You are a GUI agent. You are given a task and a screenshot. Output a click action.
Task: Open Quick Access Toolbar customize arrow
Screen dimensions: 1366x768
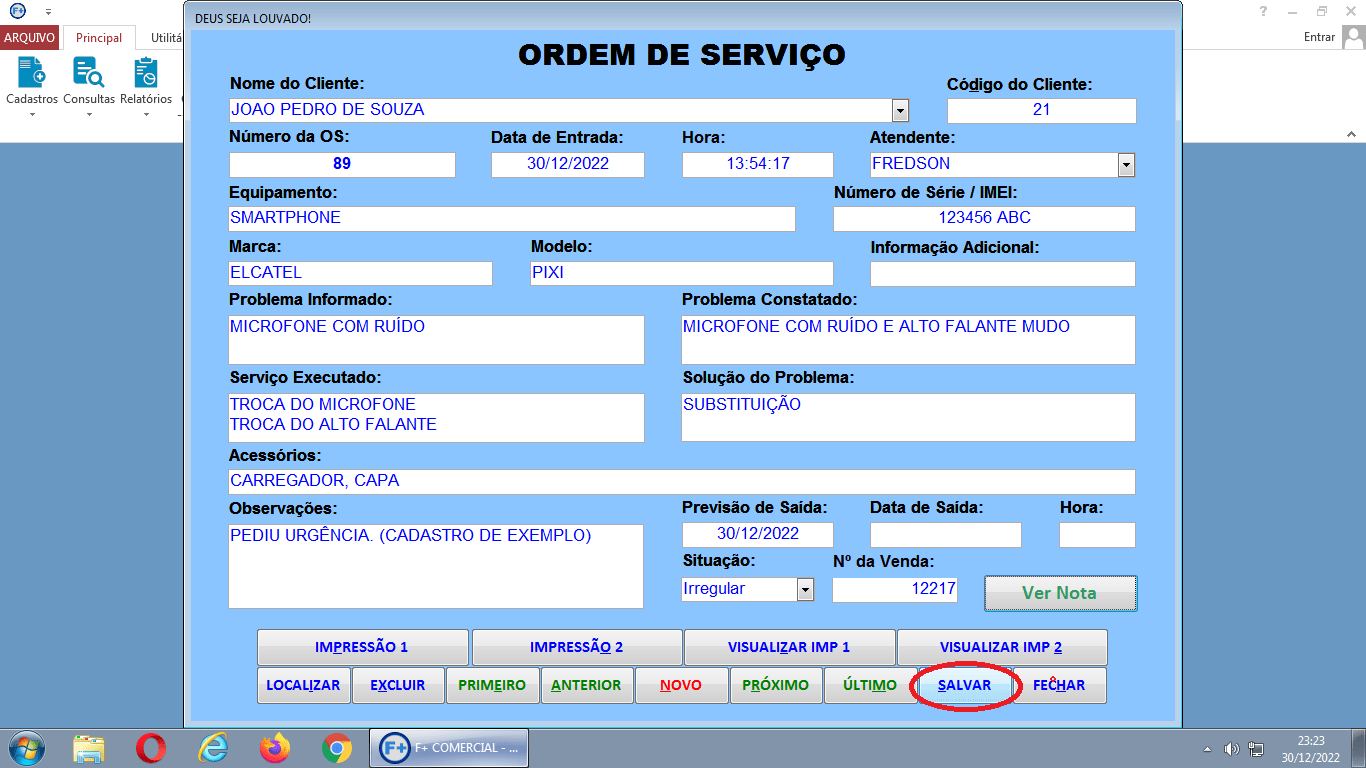click(x=48, y=11)
